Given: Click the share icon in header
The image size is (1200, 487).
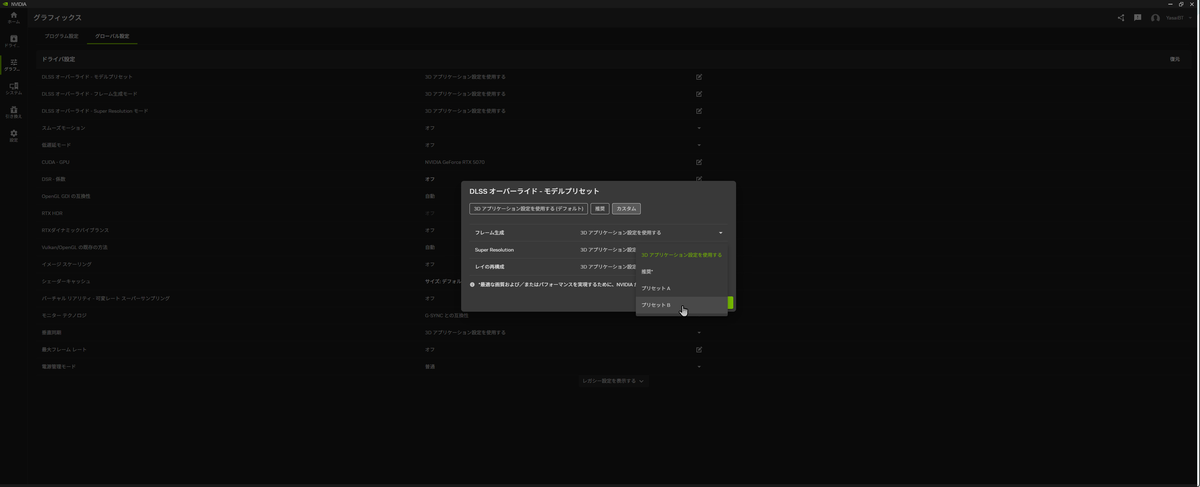Looking at the screenshot, I should [1121, 17].
